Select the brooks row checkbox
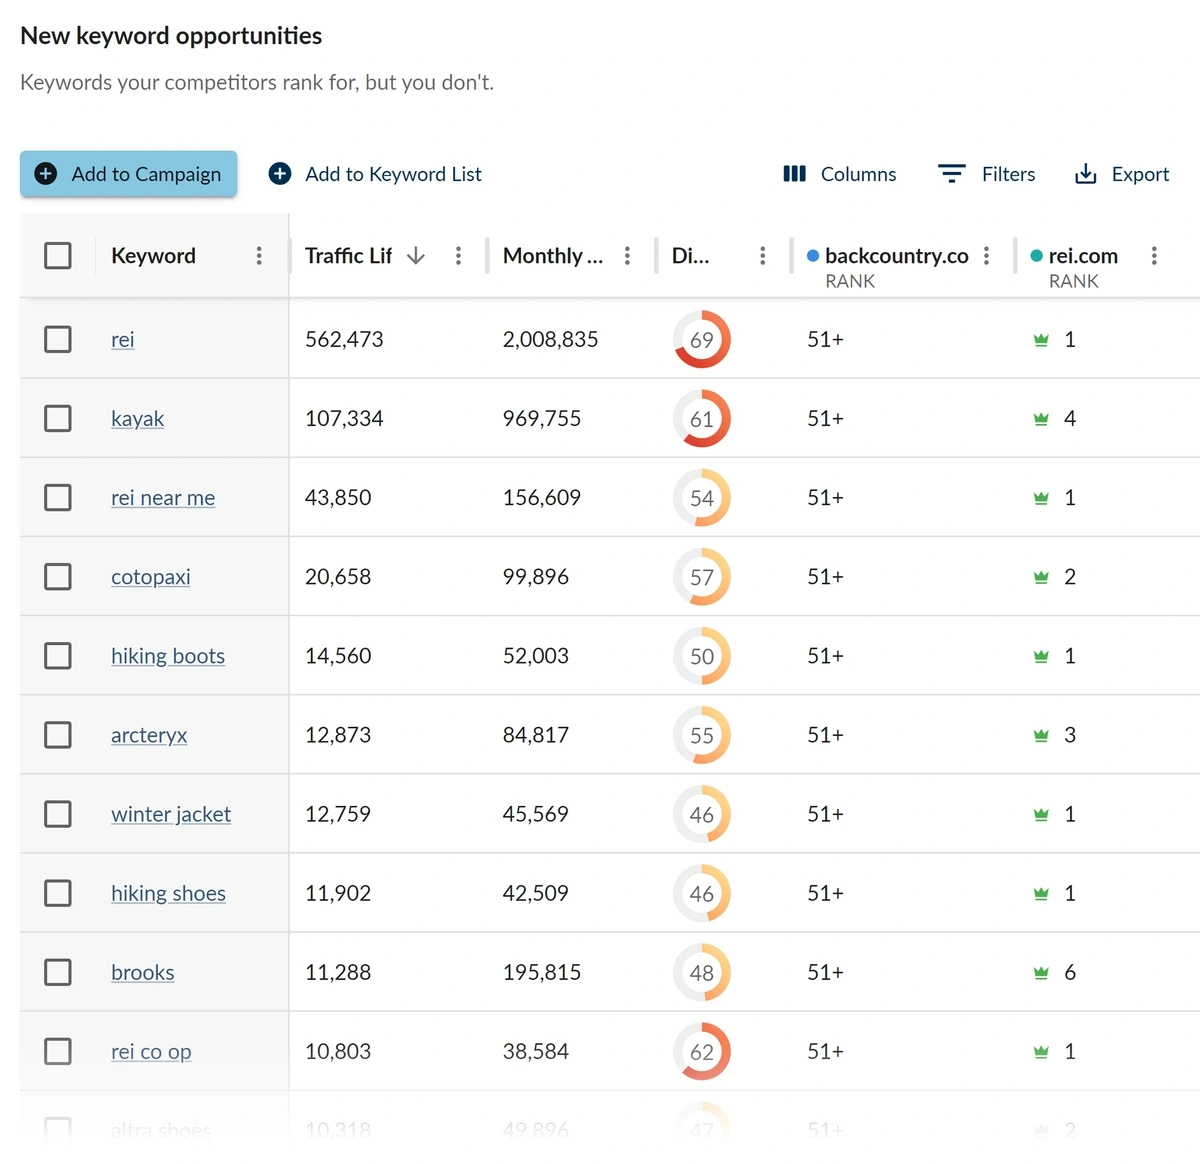 click(58, 972)
